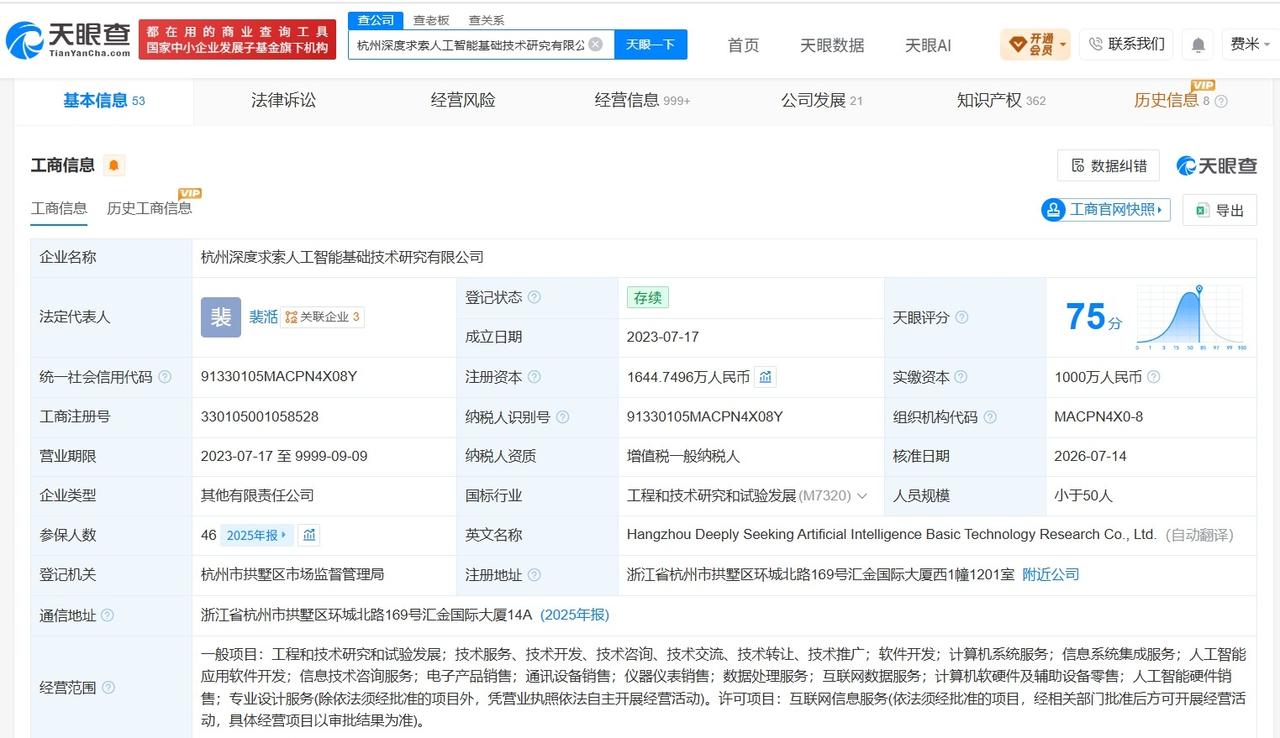Open the 法律诉讼 tab
This screenshot has width=1280, height=738.
(283, 100)
